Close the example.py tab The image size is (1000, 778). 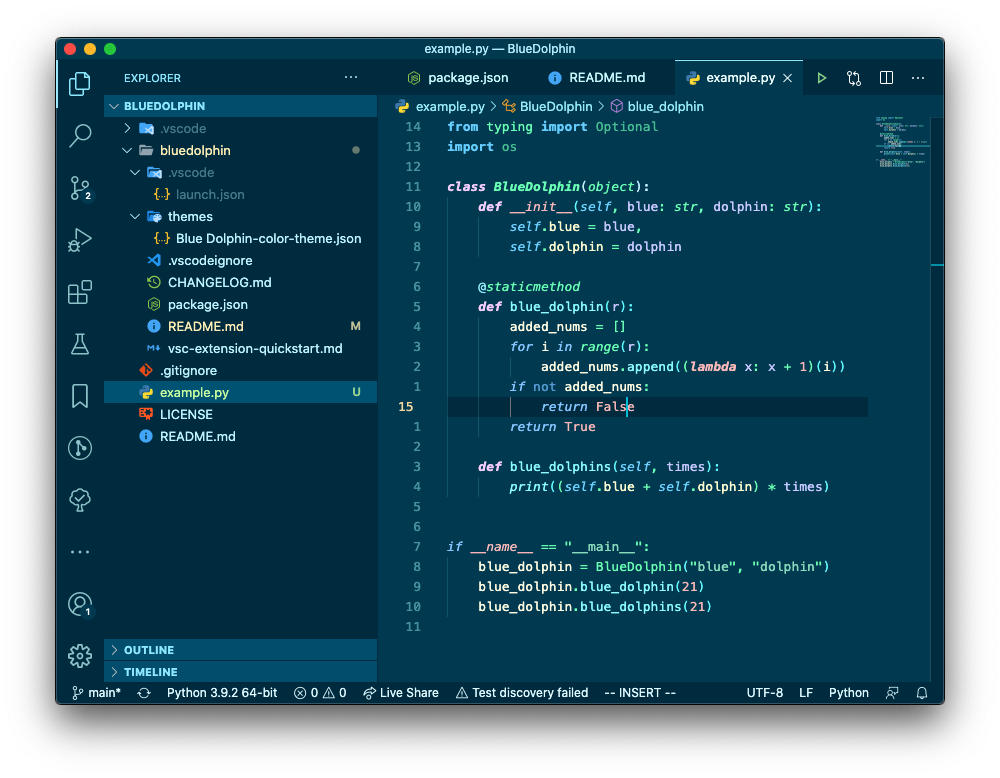(788, 78)
